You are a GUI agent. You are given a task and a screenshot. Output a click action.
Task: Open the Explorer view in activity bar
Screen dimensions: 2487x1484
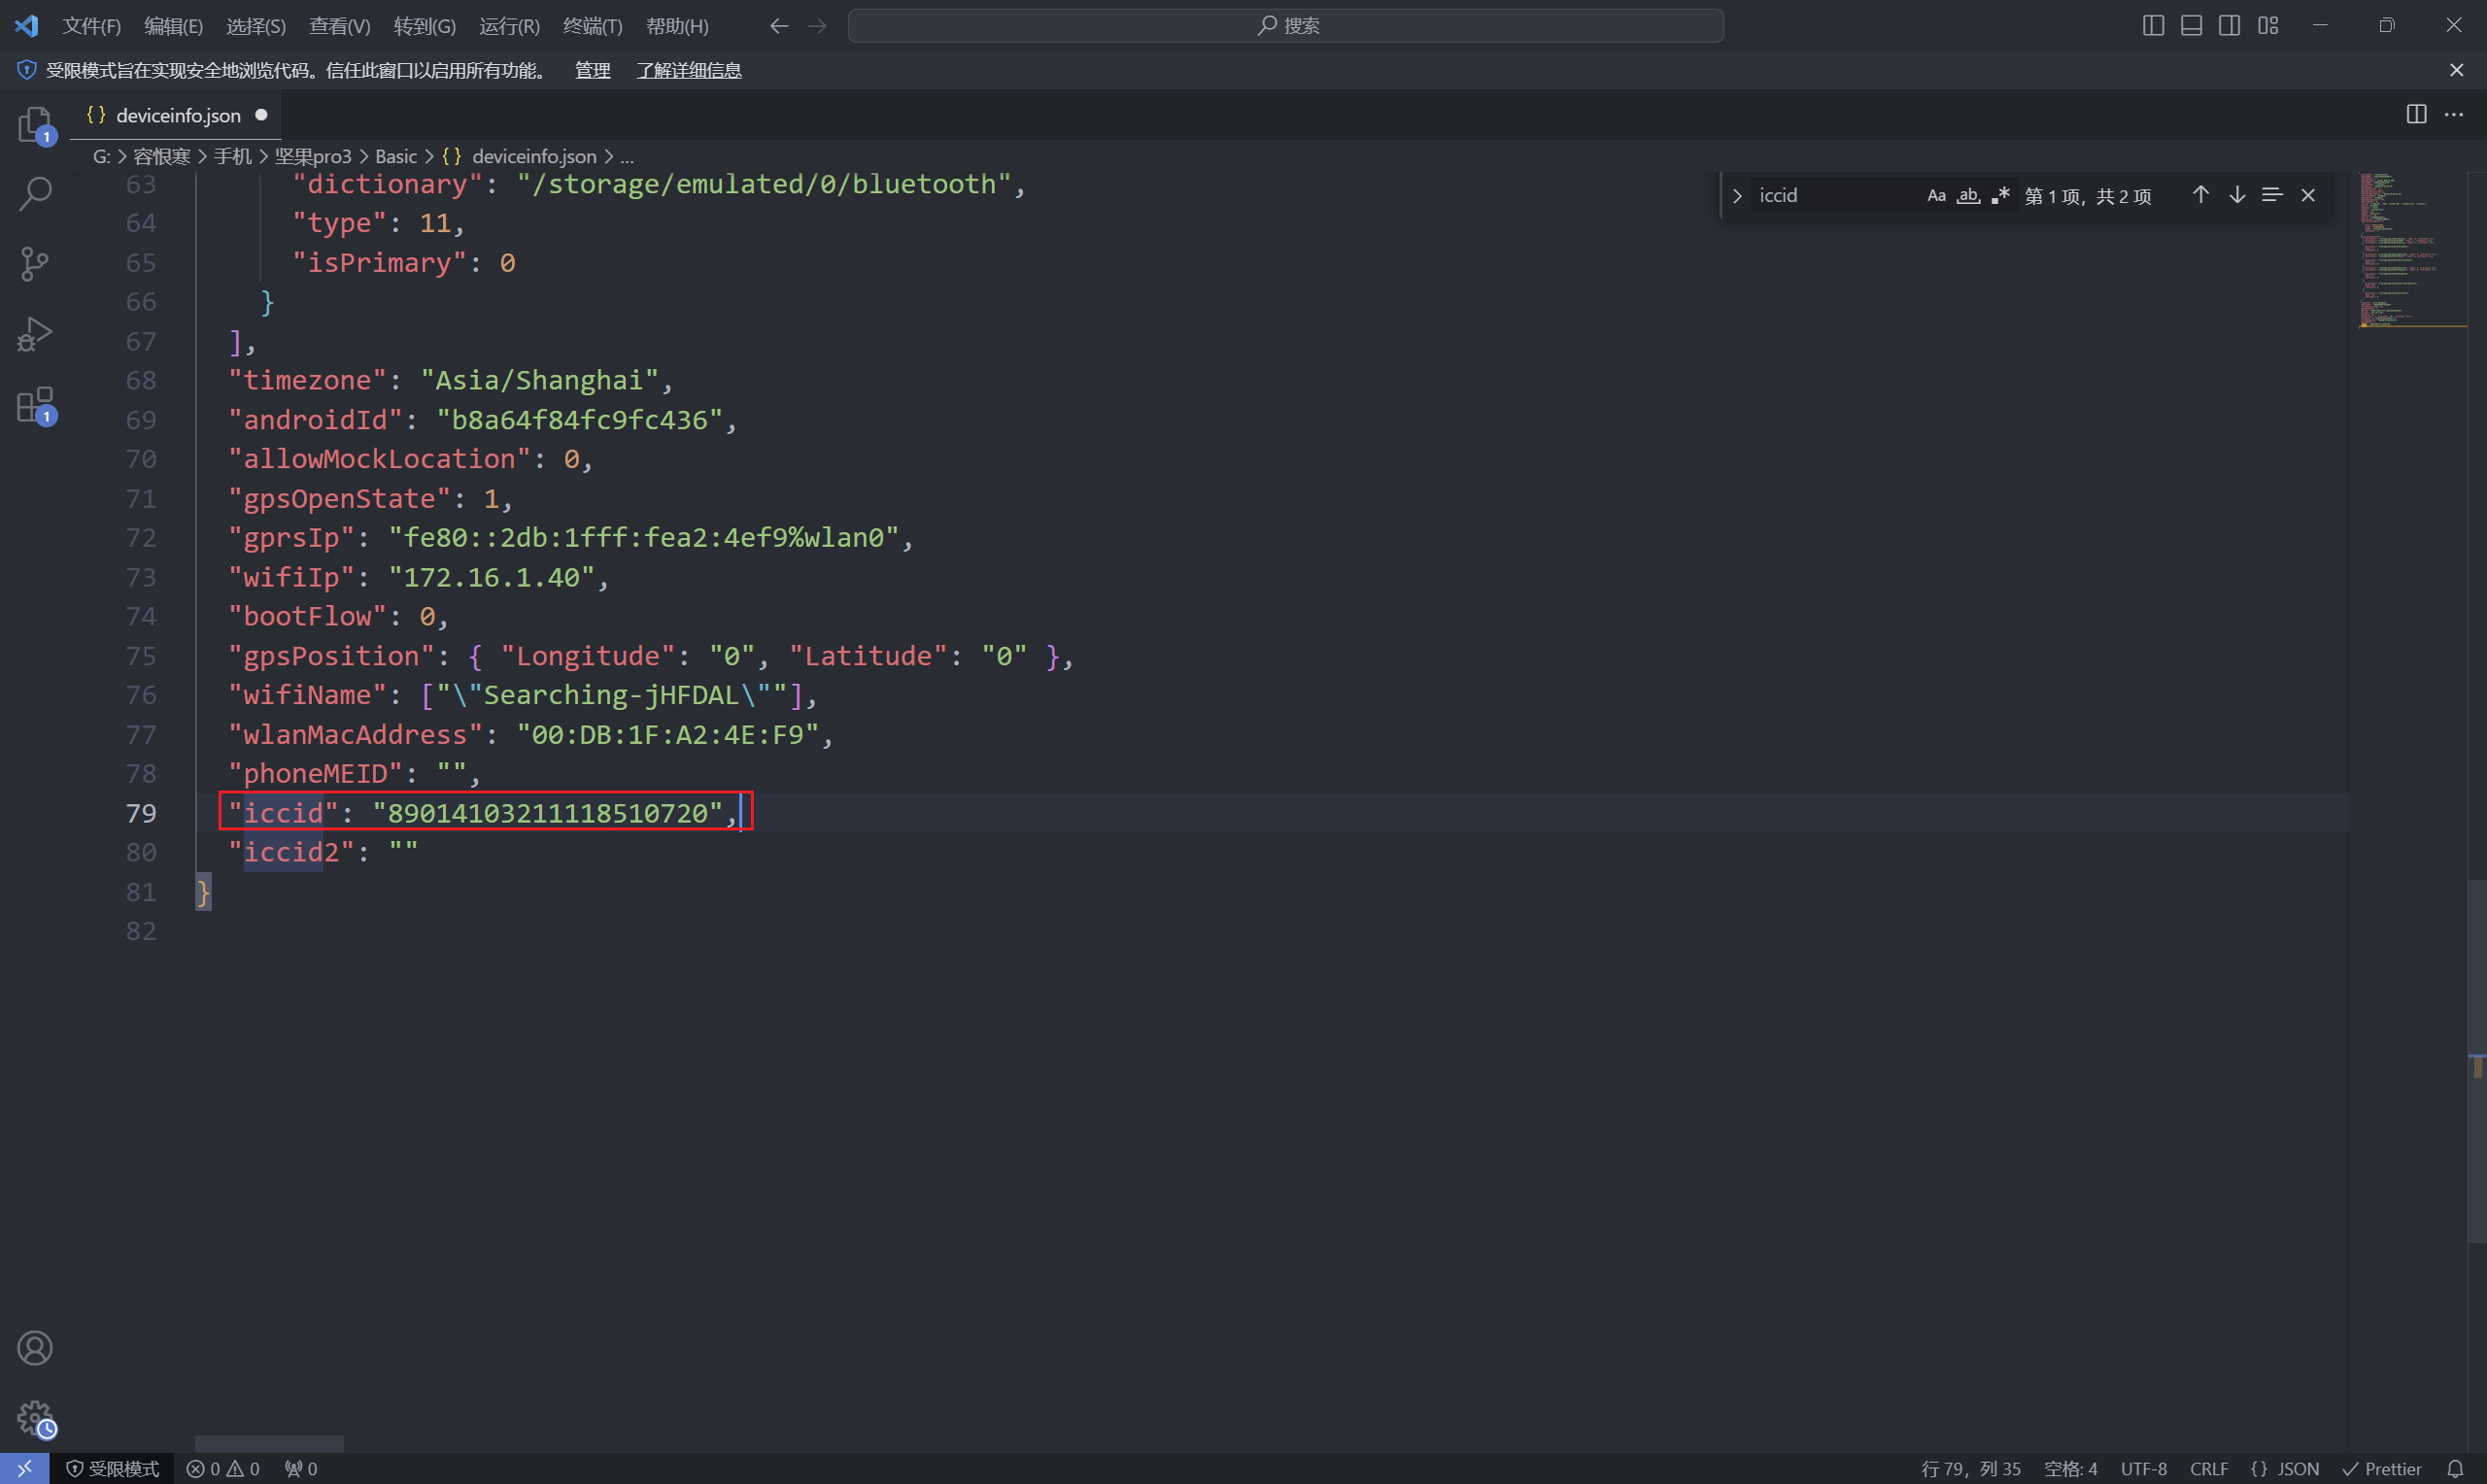pyautogui.click(x=35, y=125)
